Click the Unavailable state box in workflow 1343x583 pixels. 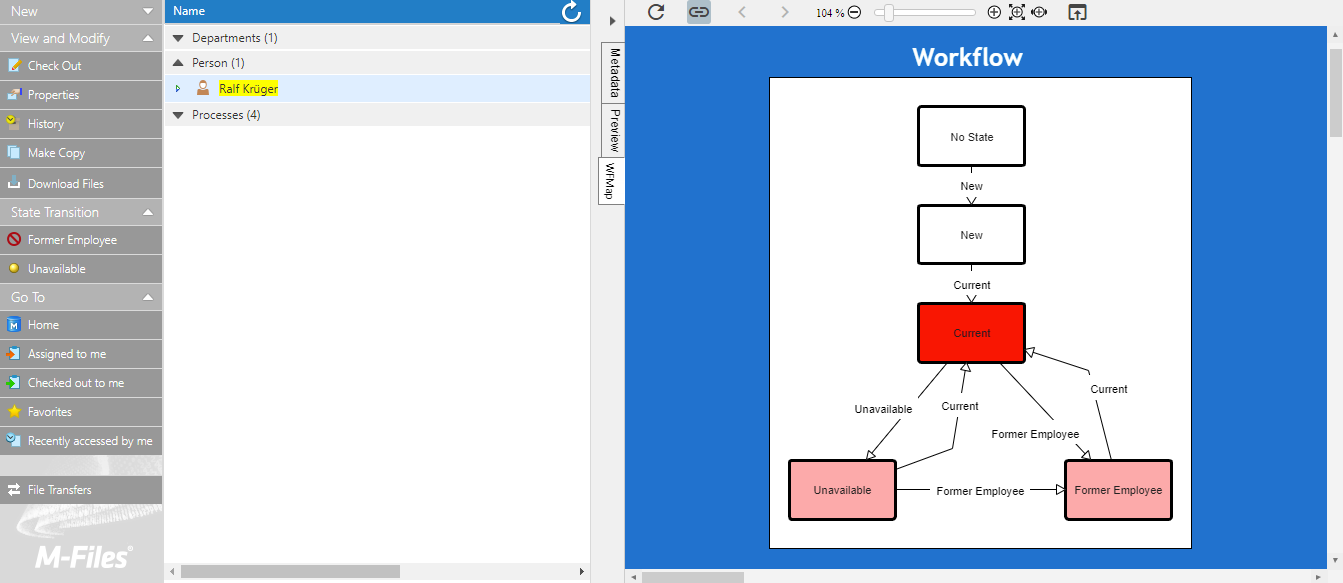(x=842, y=490)
